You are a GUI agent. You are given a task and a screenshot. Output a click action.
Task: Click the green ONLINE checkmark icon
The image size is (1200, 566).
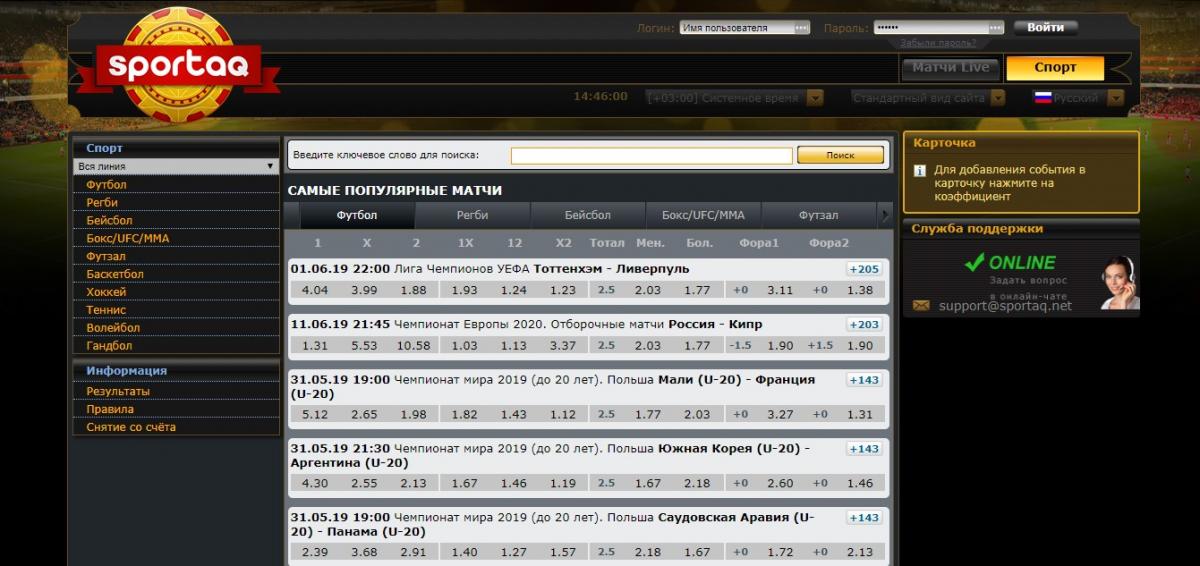pyautogui.click(x=974, y=262)
